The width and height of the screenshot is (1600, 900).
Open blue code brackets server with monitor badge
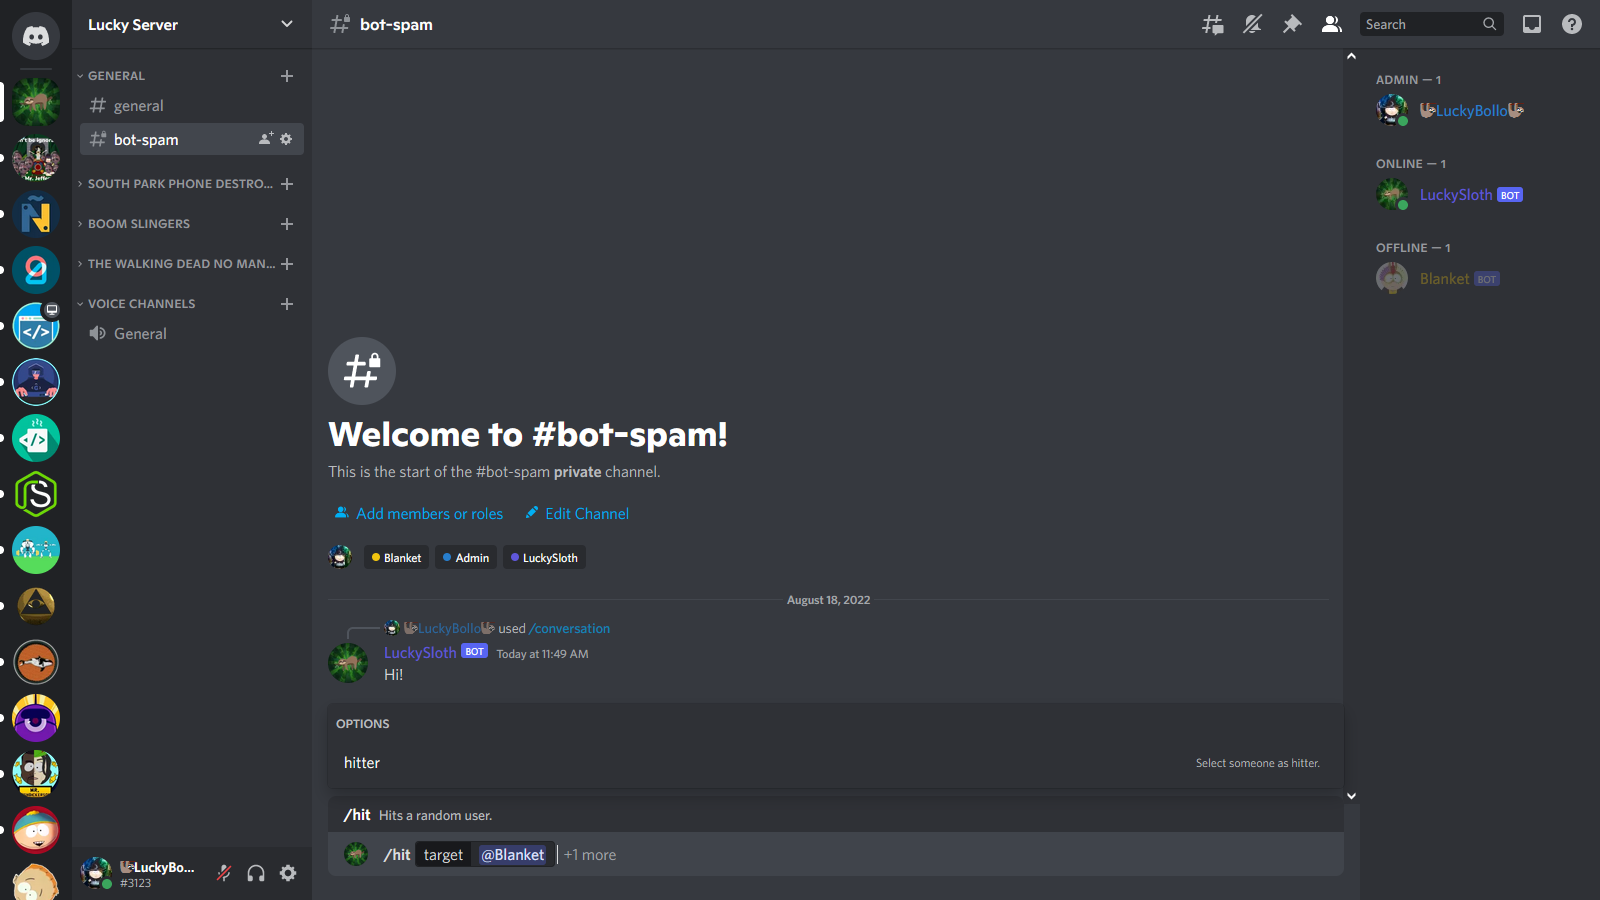coord(36,326)
